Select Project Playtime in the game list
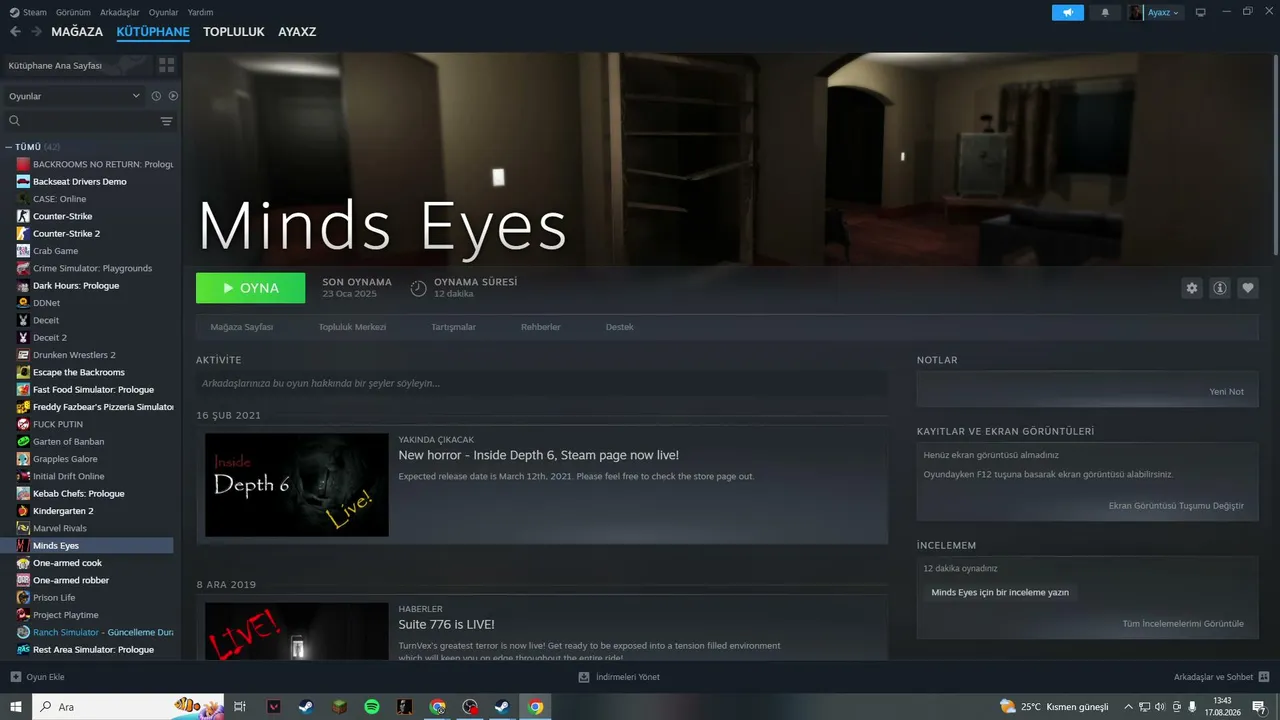 (66, 615)
